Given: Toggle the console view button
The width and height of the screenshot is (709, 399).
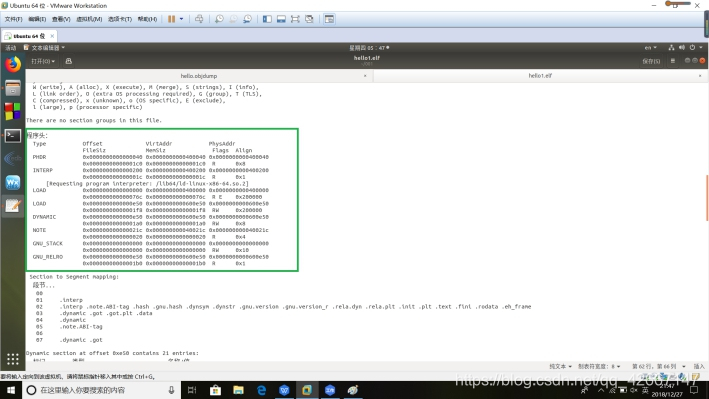Looking at the screenshot, I should (x=329, y=19).
